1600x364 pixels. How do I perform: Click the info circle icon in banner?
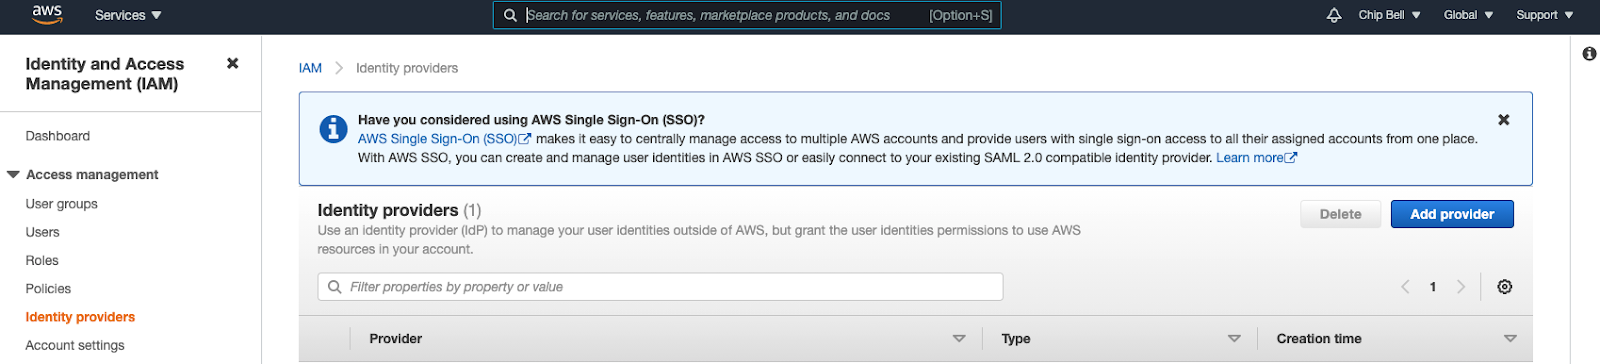[x=333, y=130]
